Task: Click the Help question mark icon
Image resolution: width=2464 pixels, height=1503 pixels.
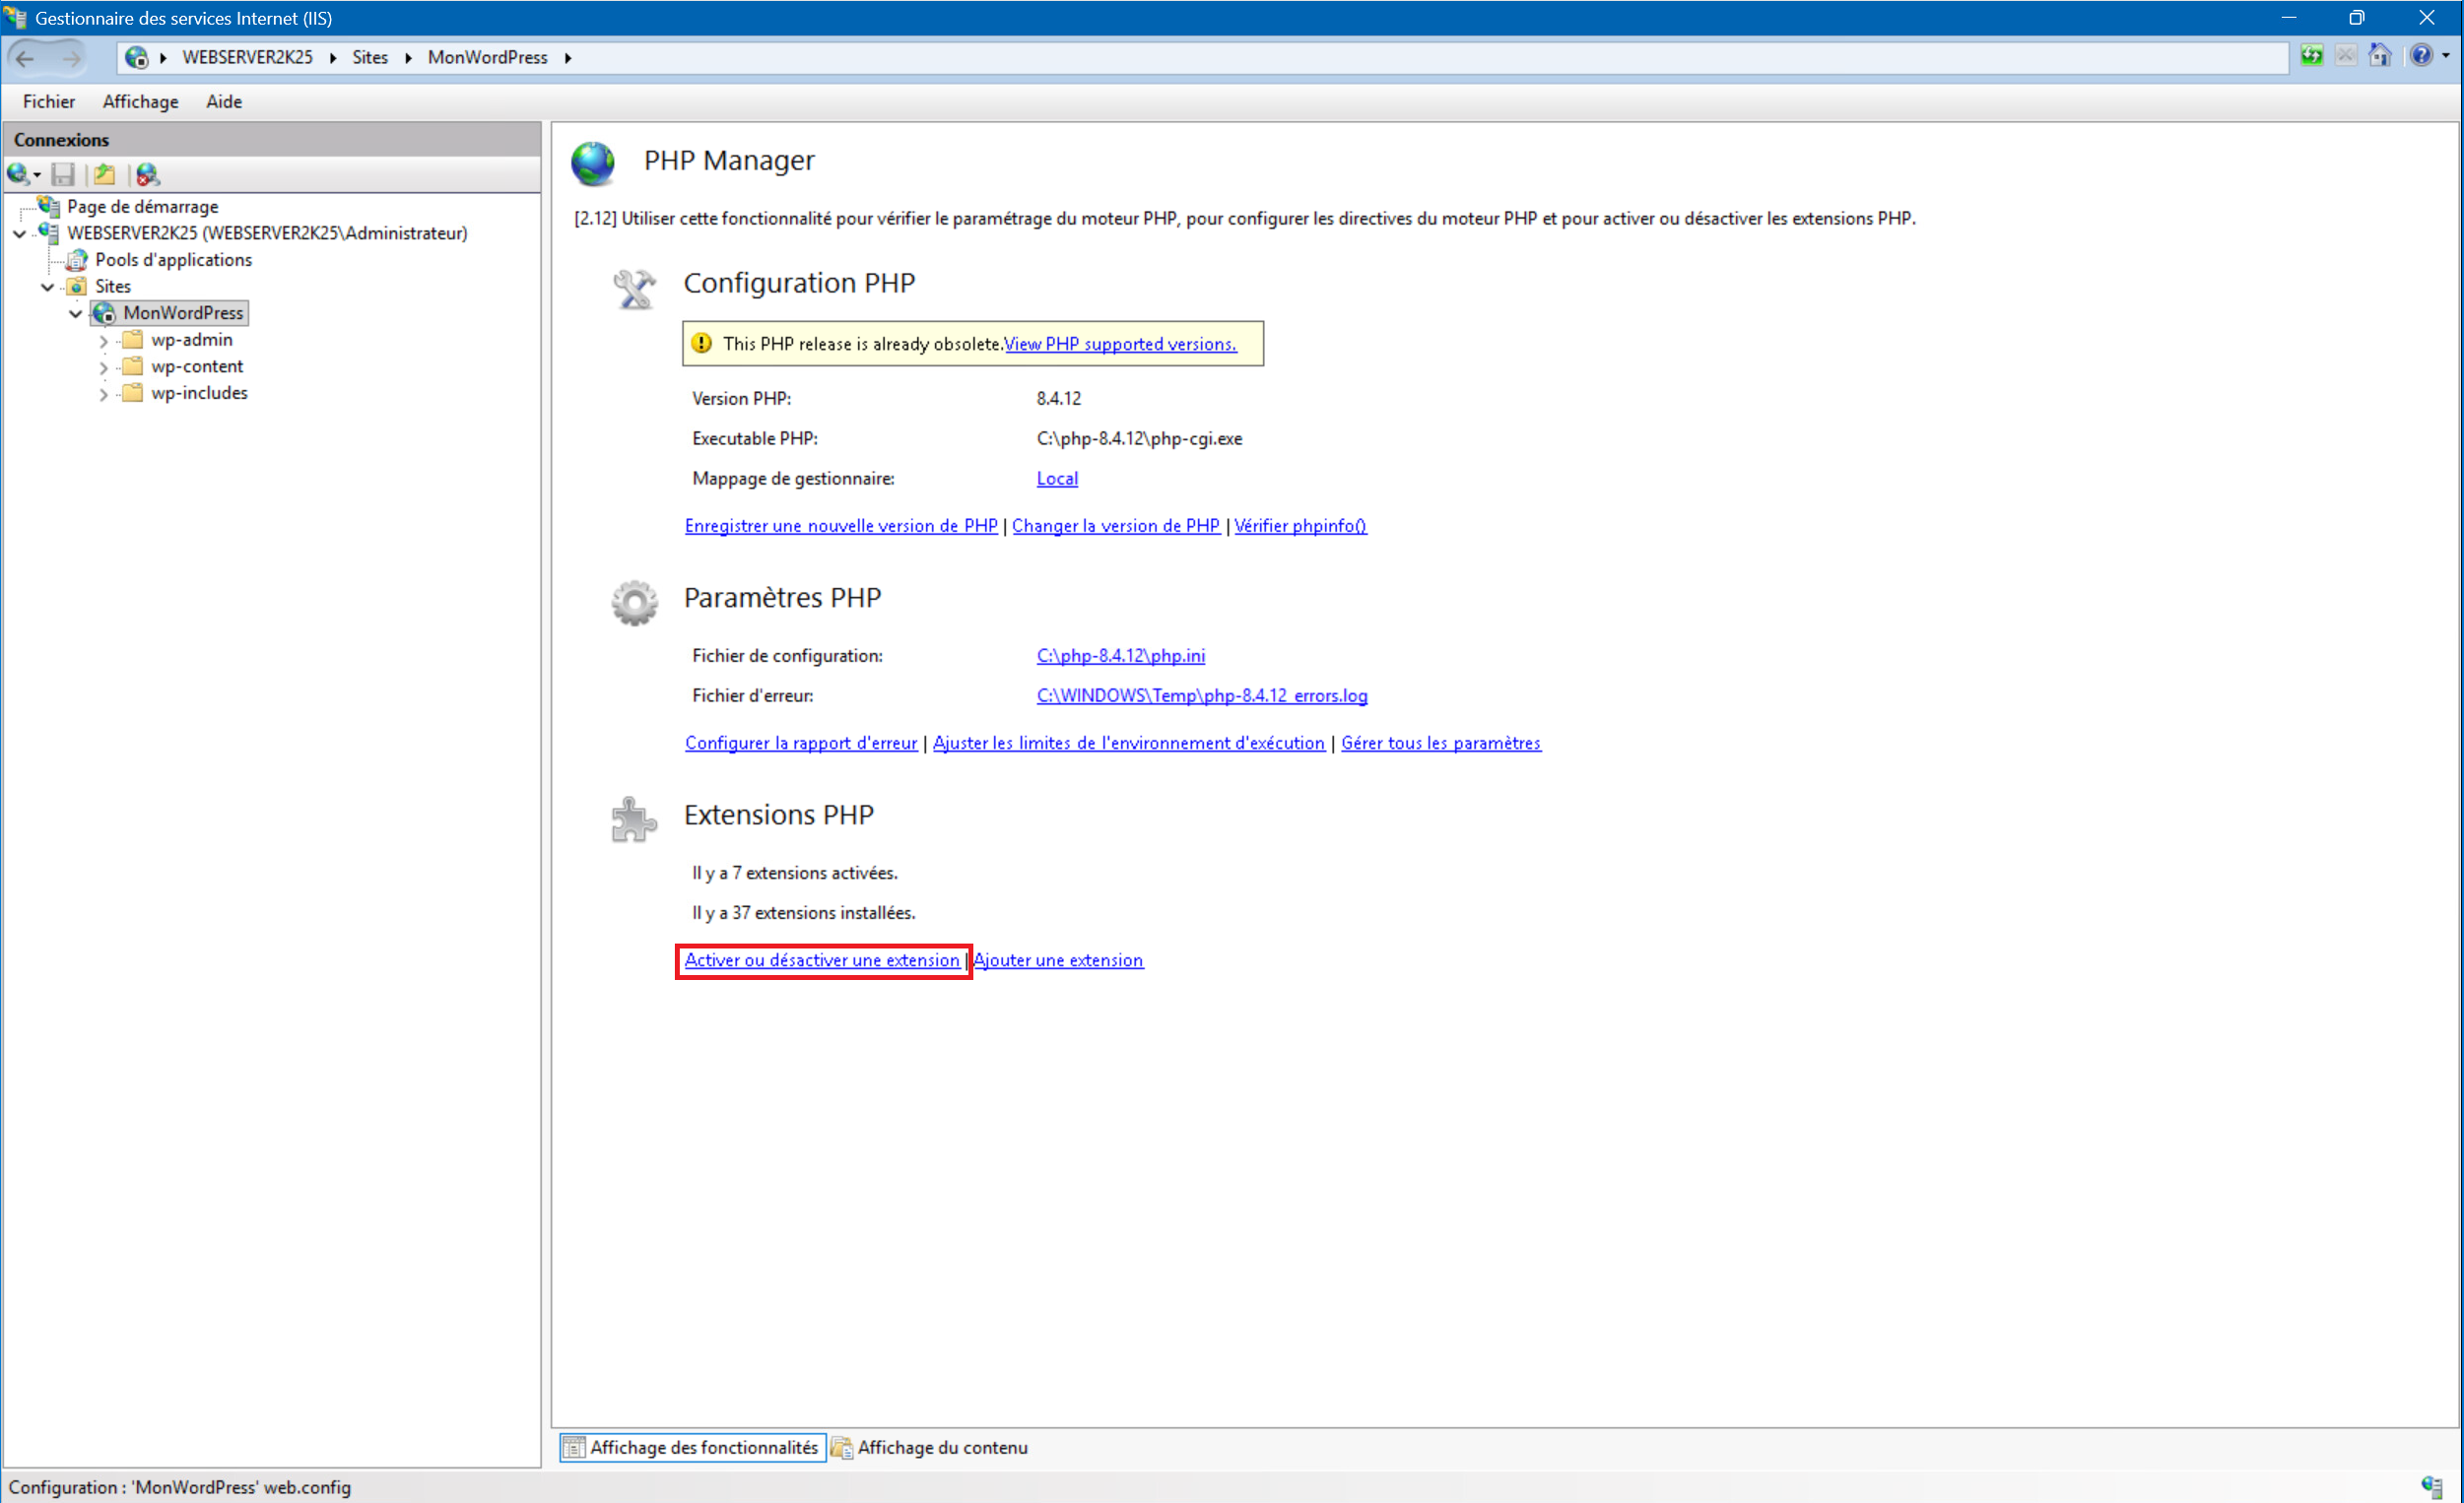Action: click(2420, 56)
